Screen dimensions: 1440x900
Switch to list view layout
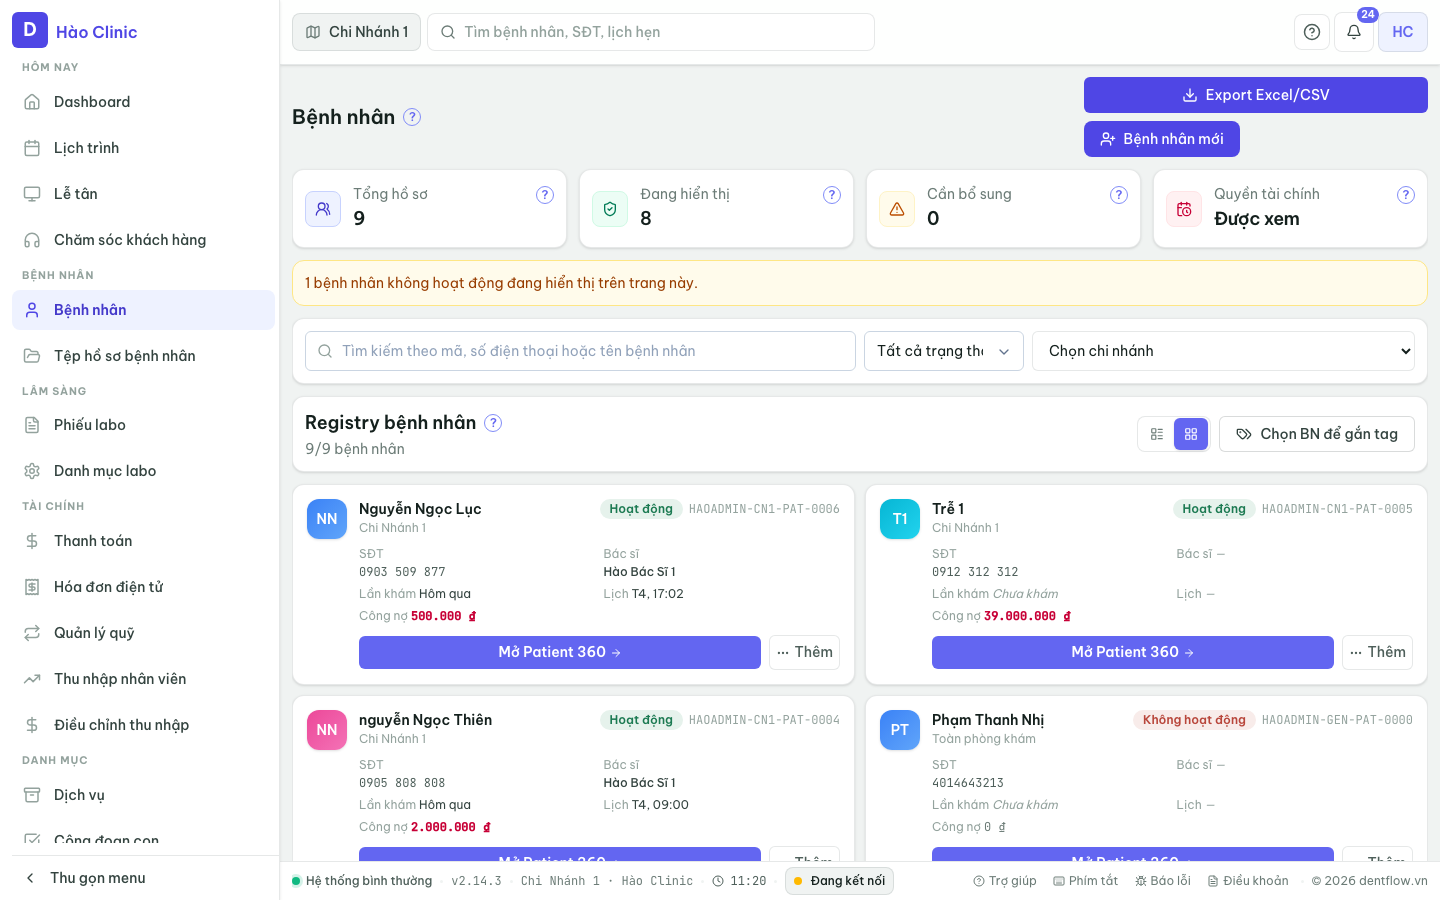1157,434
